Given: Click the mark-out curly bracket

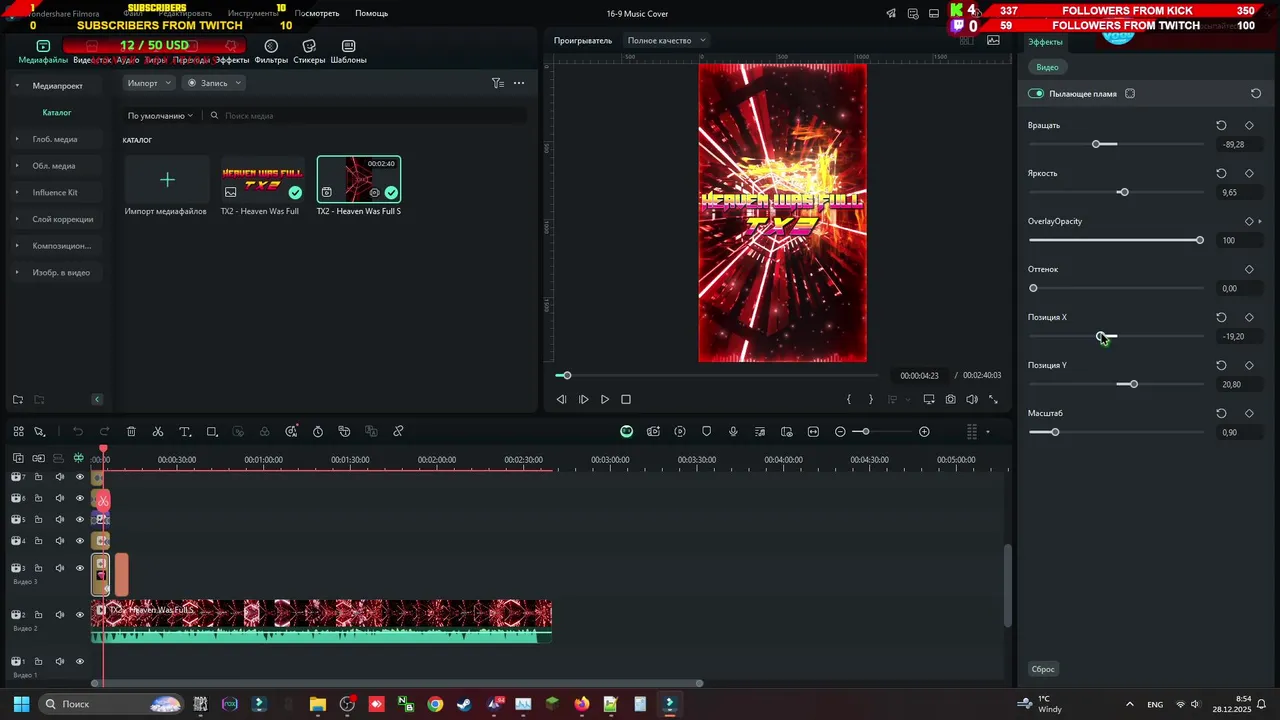Looking at the screenshot, I should tap(870, 399).
